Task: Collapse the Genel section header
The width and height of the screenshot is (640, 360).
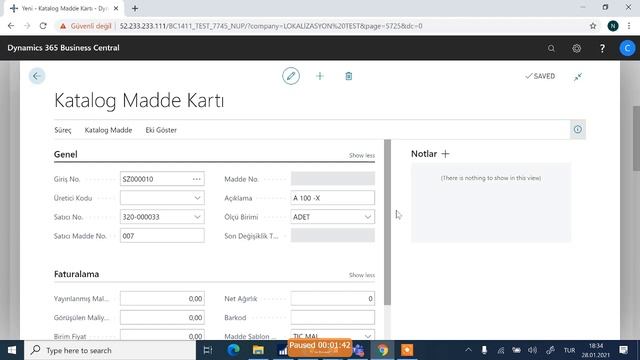Action: pos(66,154)
